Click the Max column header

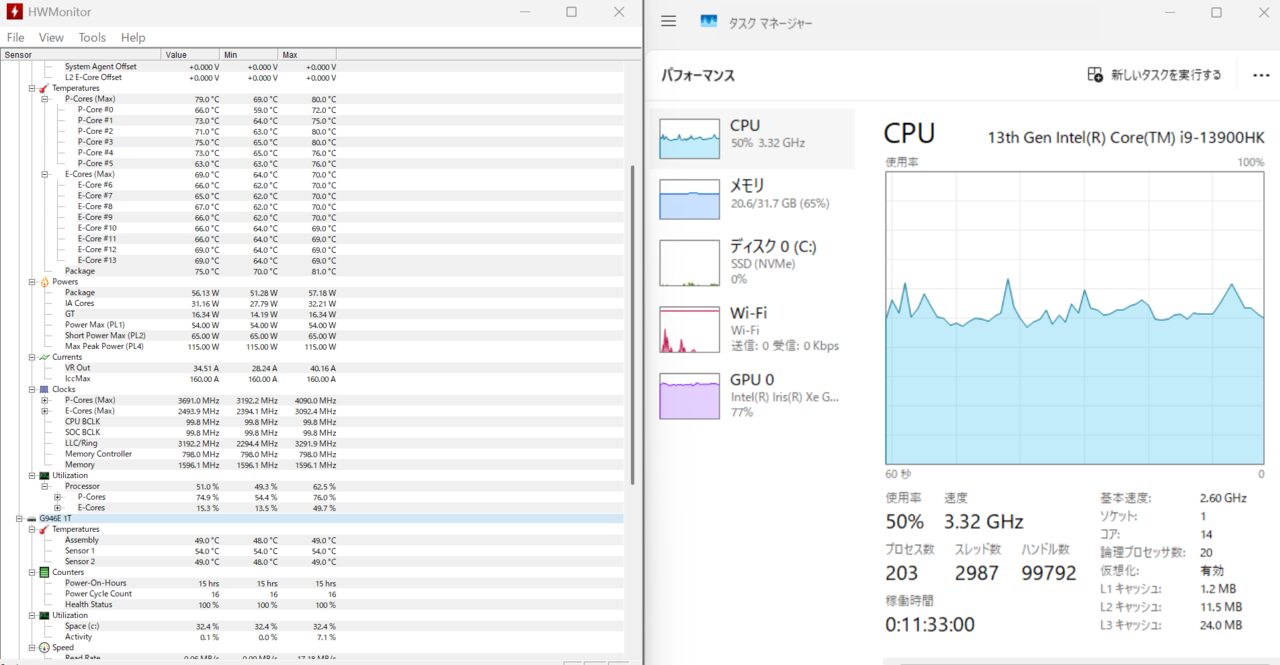(307, 54)
